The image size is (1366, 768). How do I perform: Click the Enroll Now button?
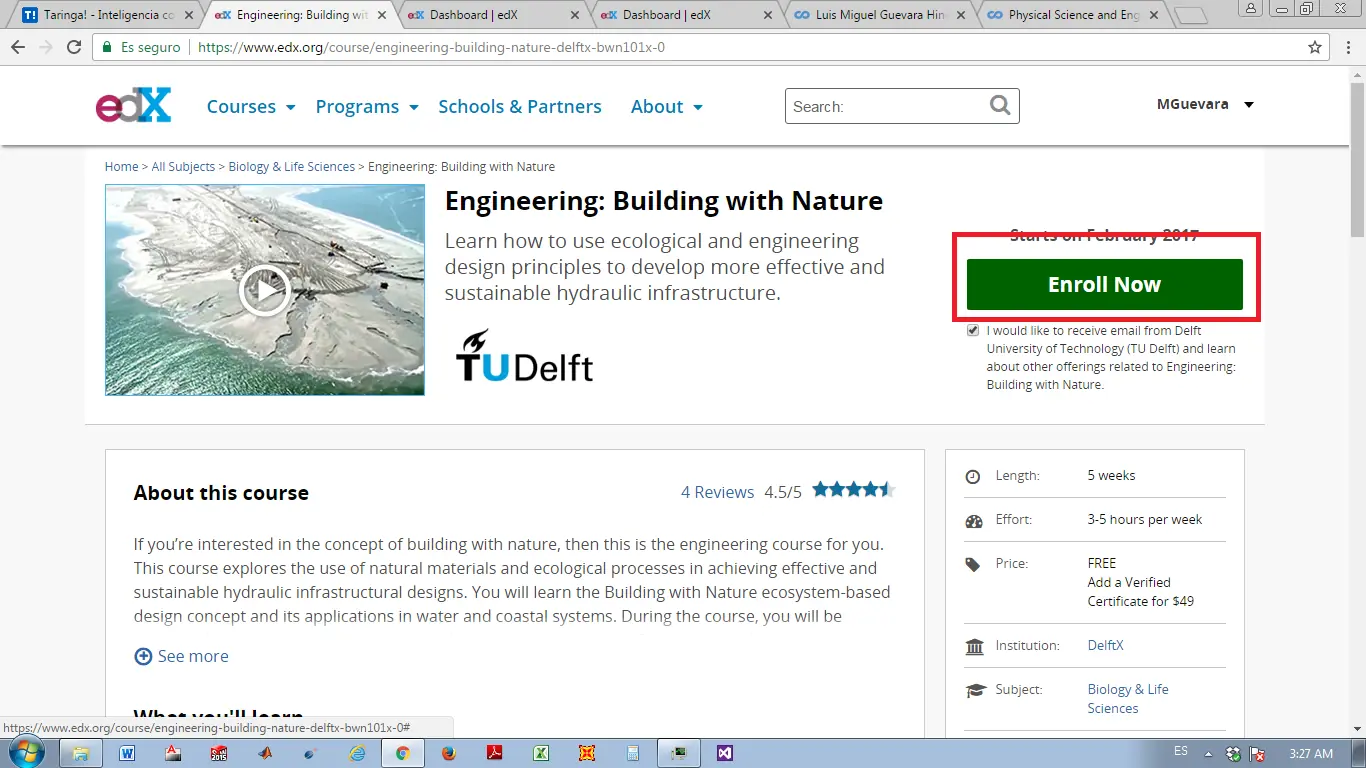(1104, 284)
